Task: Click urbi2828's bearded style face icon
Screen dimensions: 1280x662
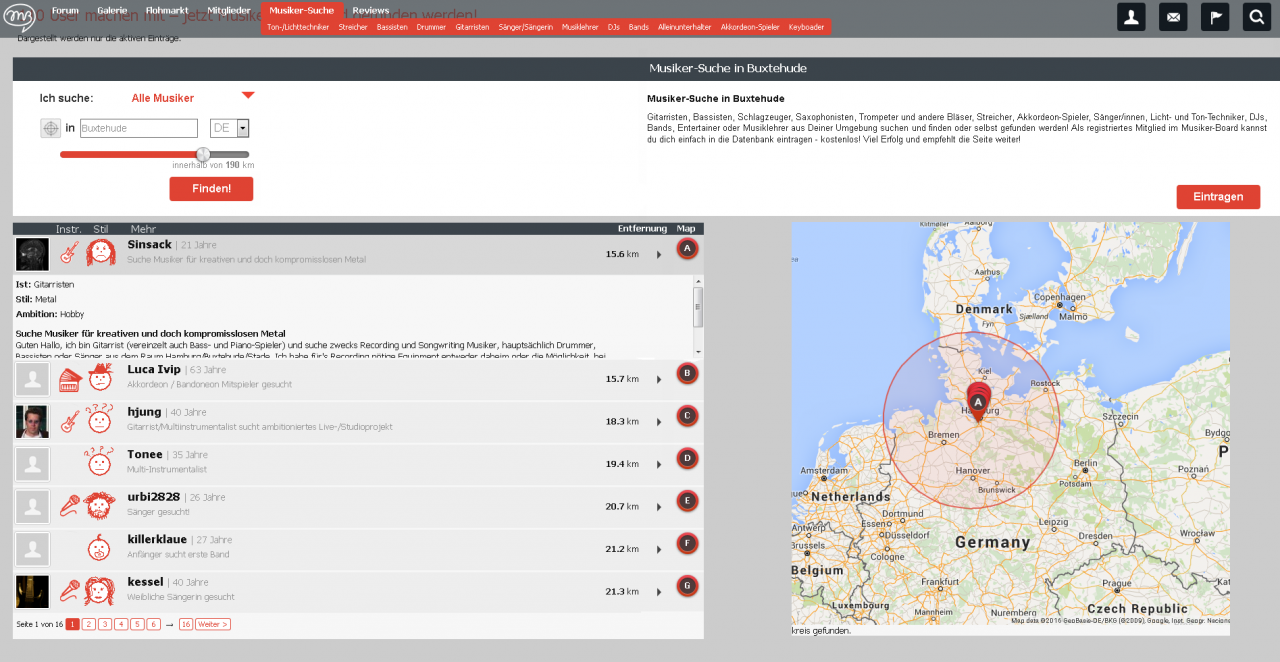Action: tap(100, 505)
